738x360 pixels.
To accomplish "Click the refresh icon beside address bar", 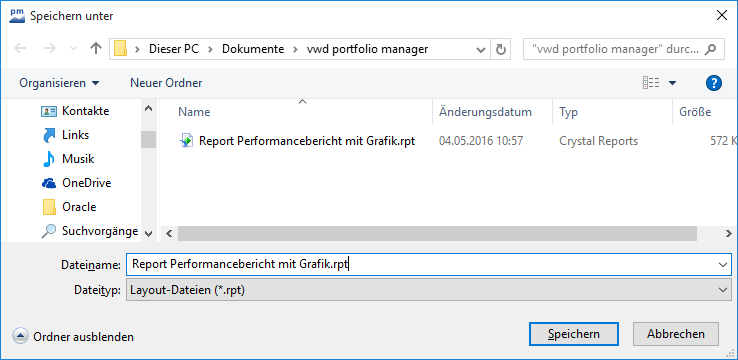I will click(501, 49).
